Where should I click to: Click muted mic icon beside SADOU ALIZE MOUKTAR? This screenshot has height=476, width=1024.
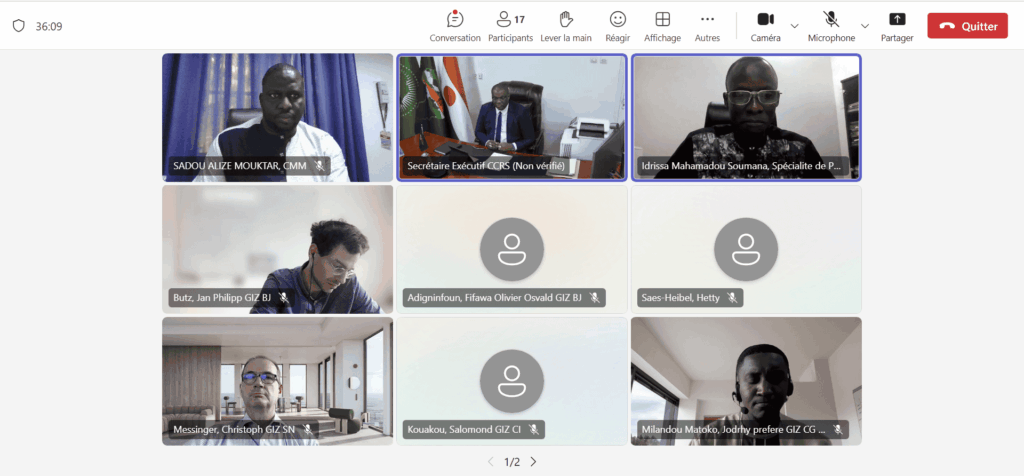319,166
